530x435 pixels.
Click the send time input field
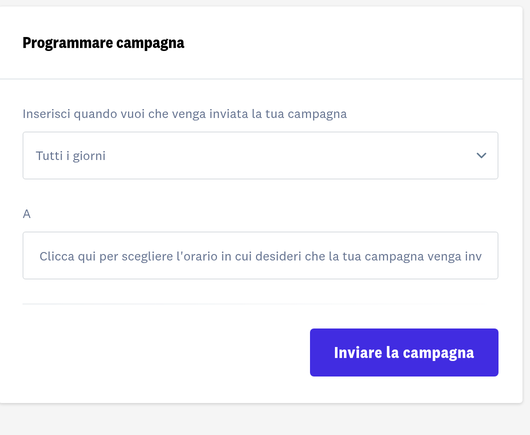260,256
